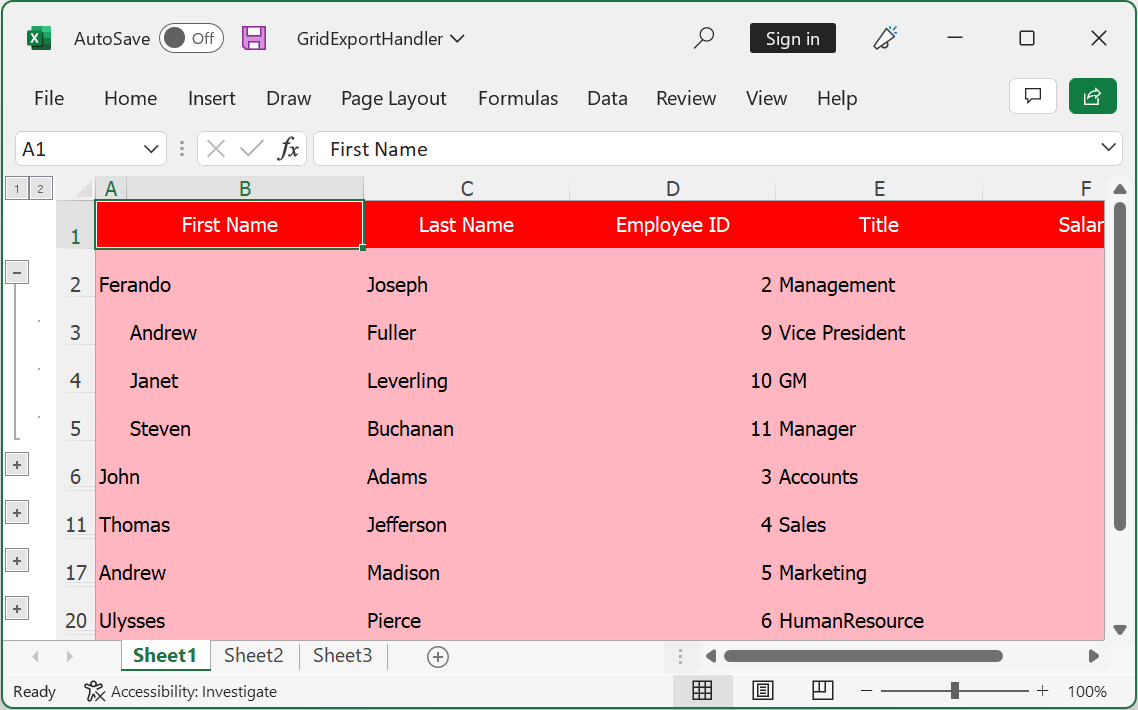
Task: Open the GridExportHandler file name dropdown
Action: click(x=458, y=38)
